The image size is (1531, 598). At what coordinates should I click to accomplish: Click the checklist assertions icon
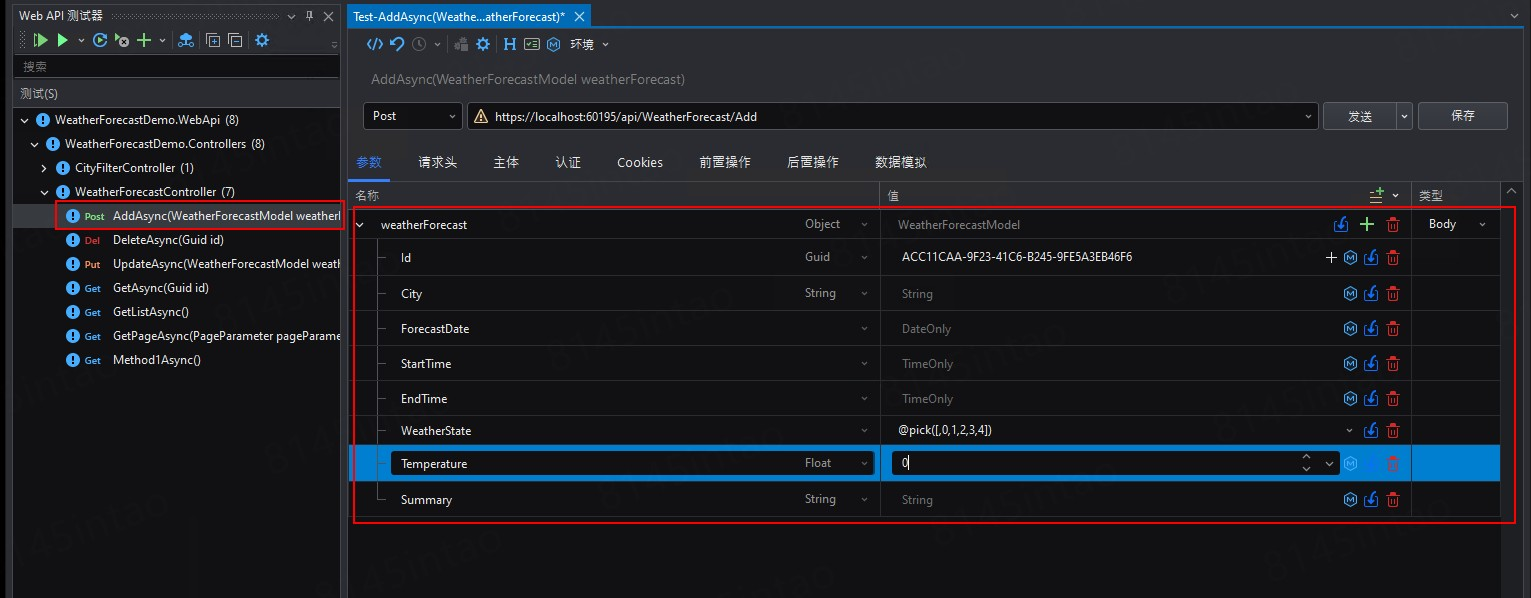coord(532,44)
